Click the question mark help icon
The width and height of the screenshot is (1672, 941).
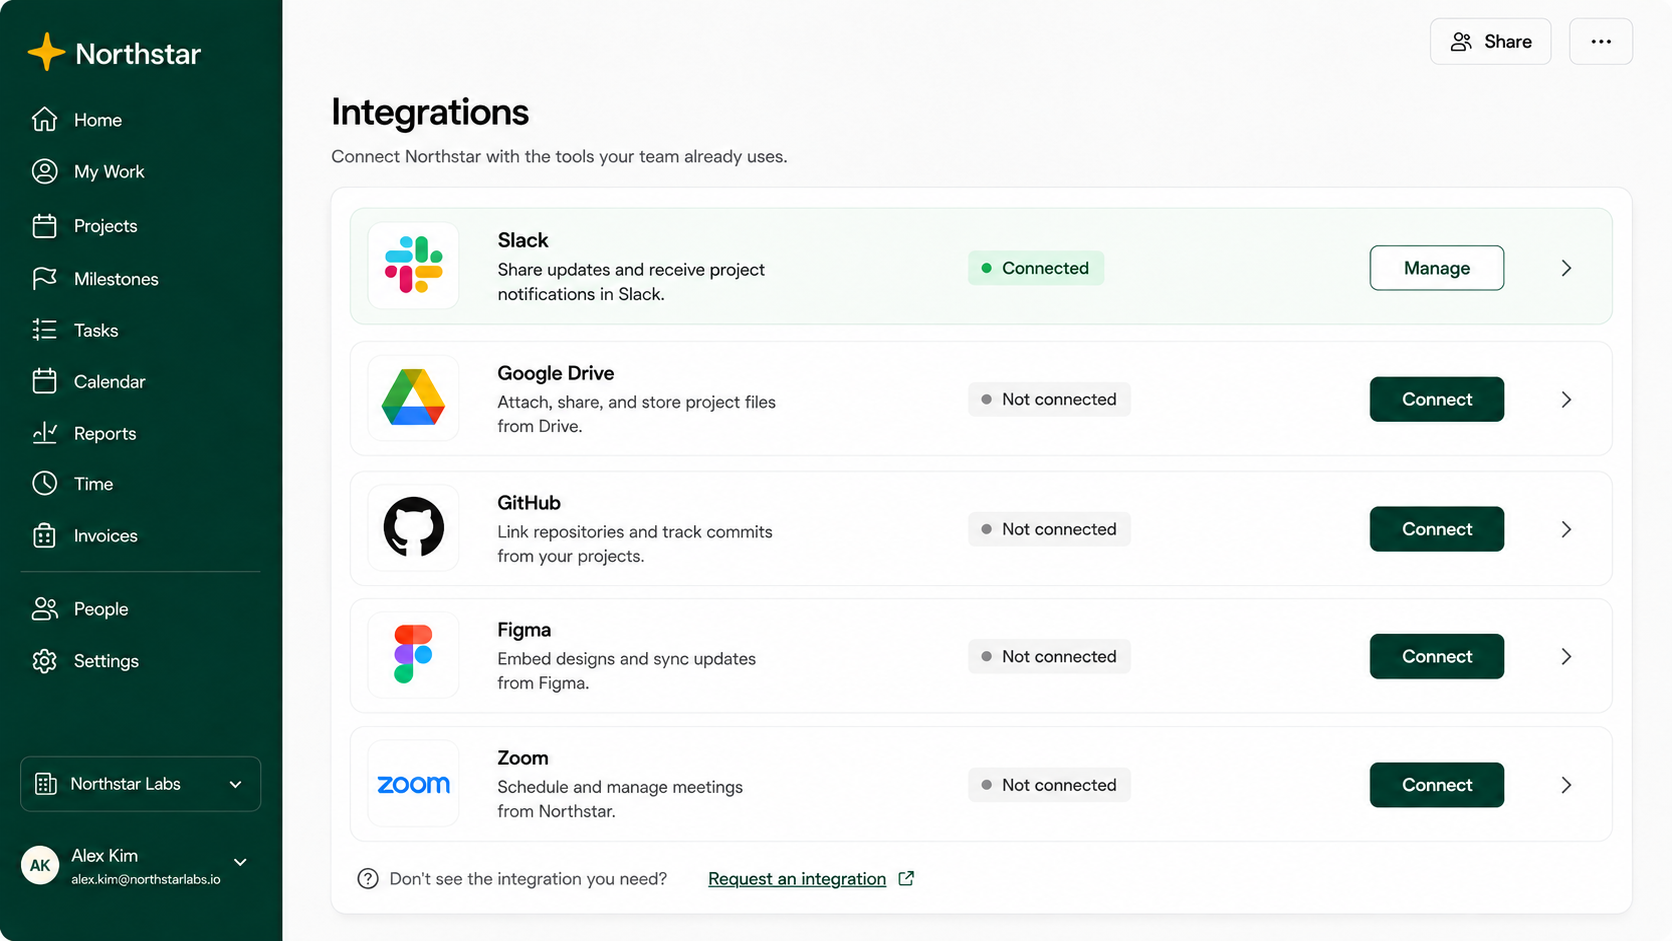pos(368,878)
